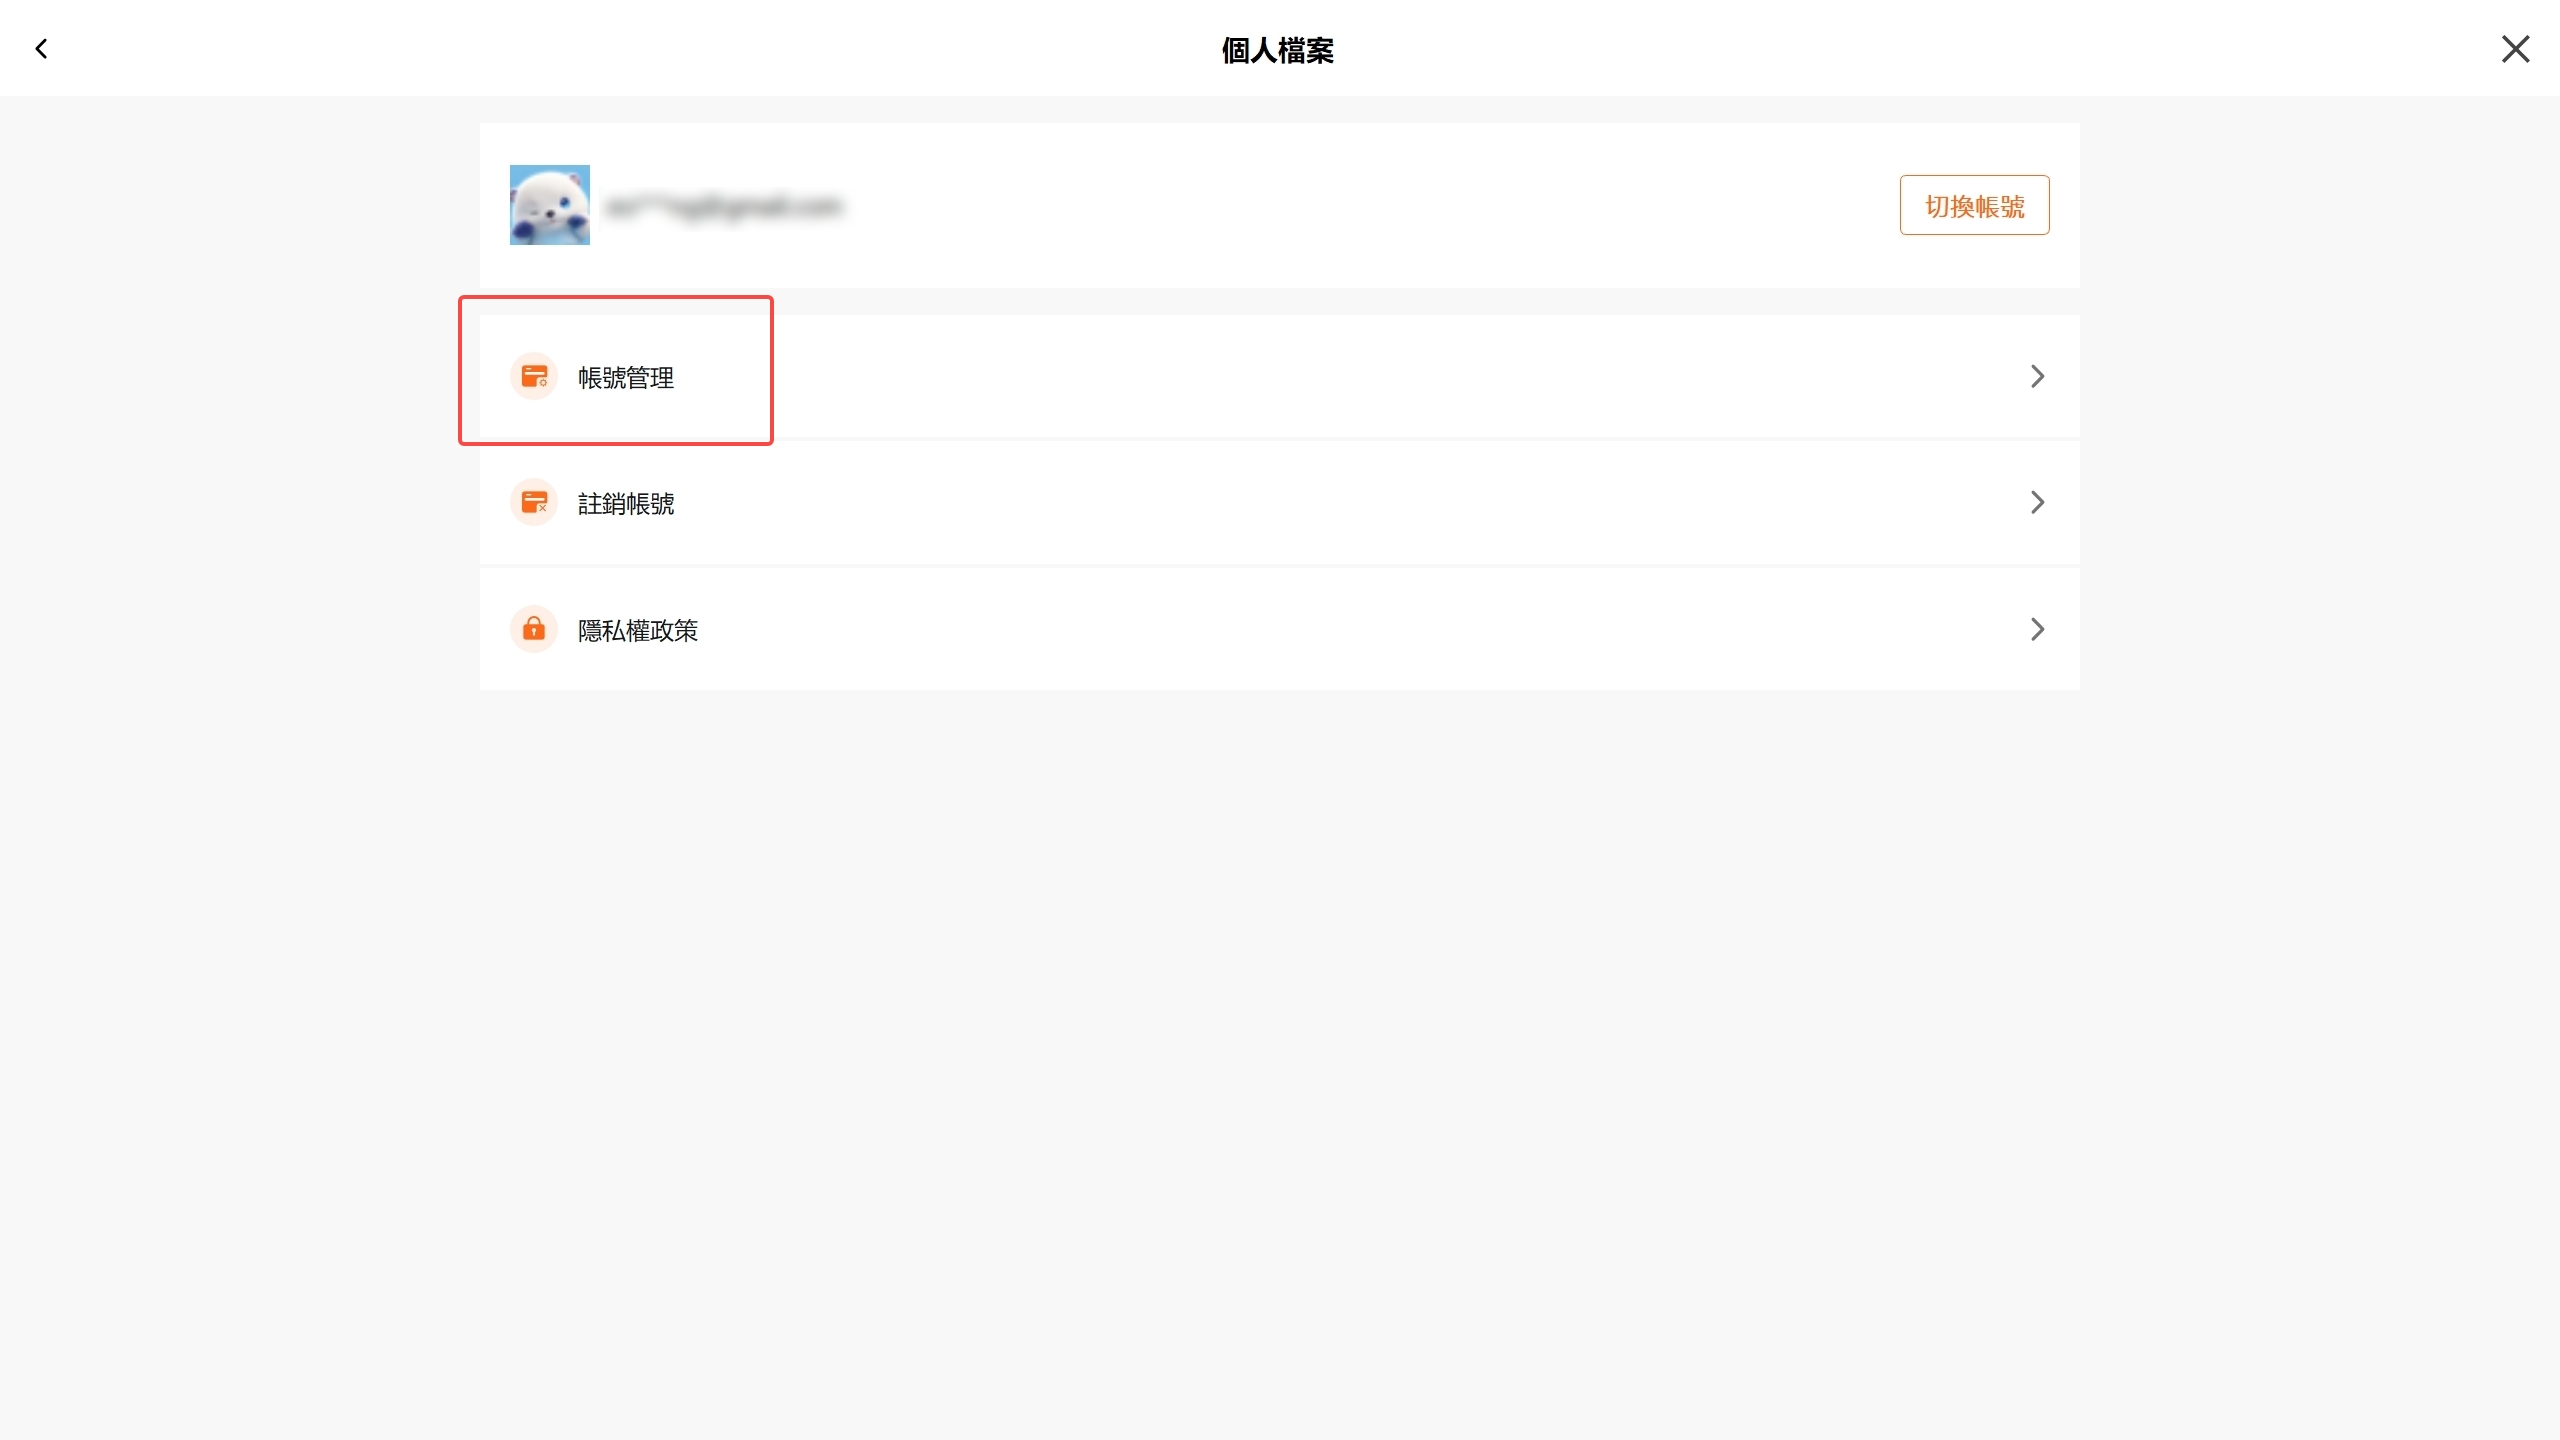Click the 隱私權政策 lock icon
Screen dimensions: 2560x1440
point(534,630)
